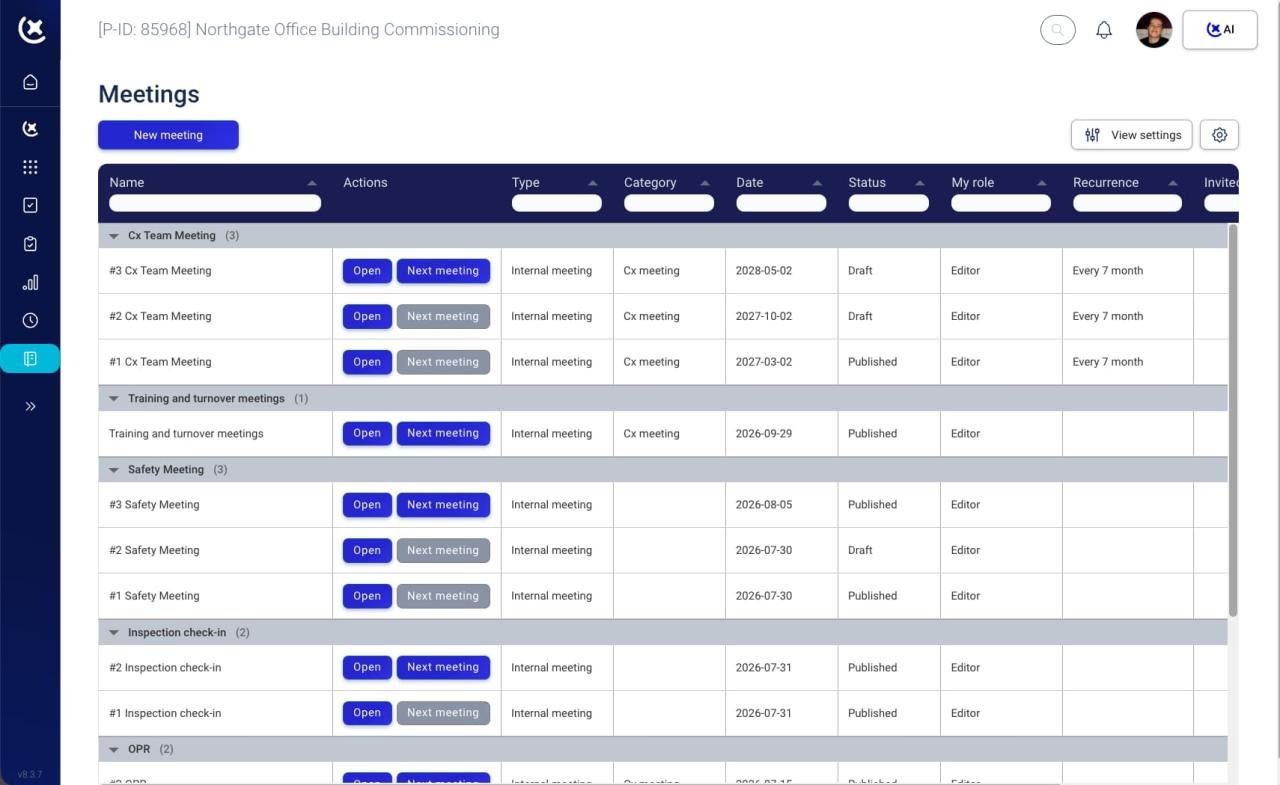Collapse the Training and turnover meetings group

(114, 399)
